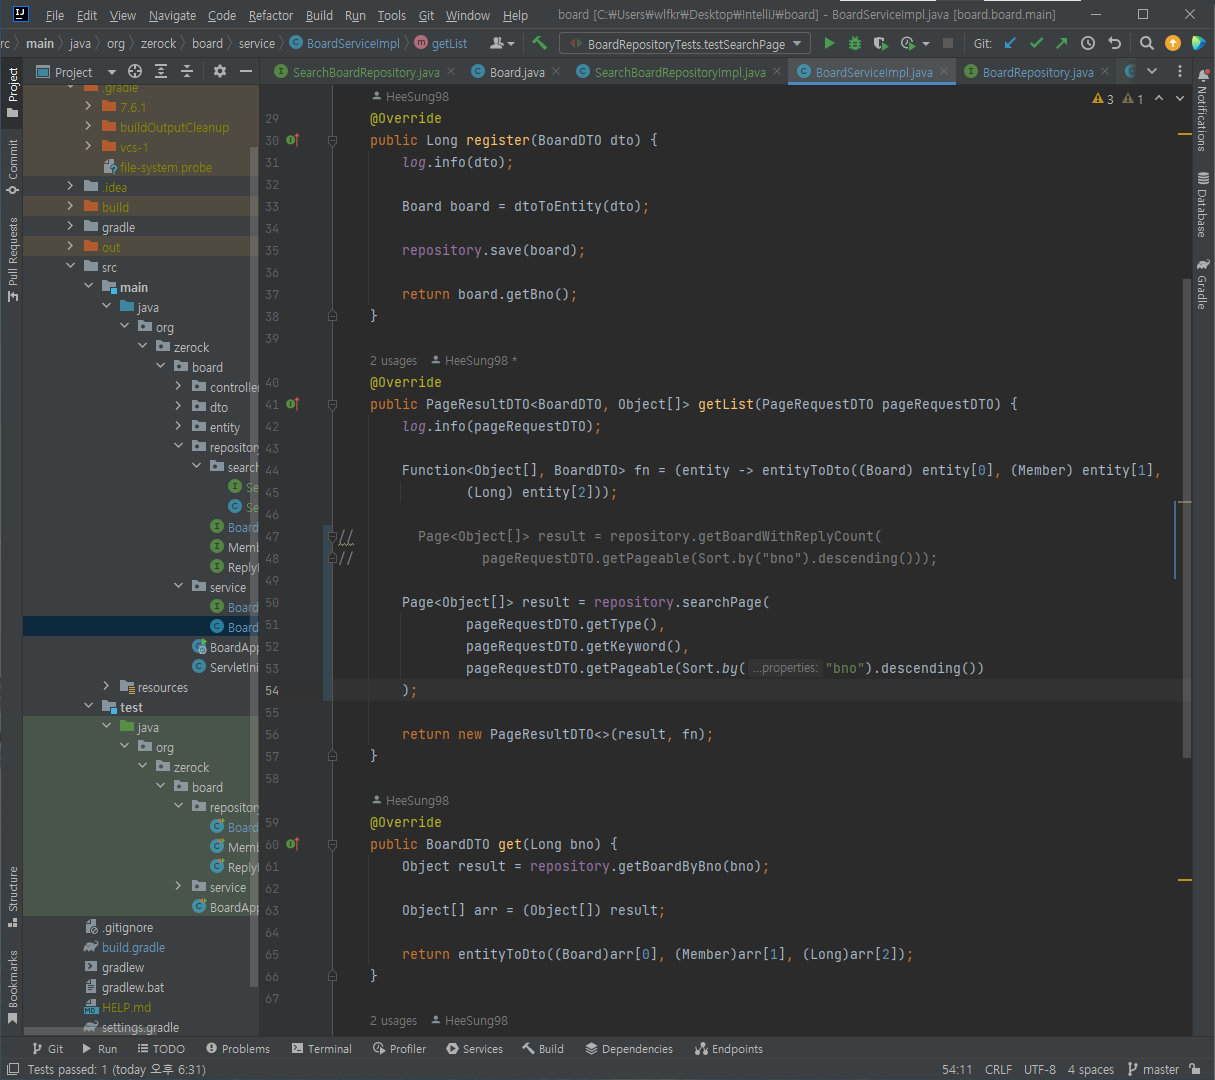Start debugging with the bug icon
The image size is (1215, 1080).
tap(855, 43)
